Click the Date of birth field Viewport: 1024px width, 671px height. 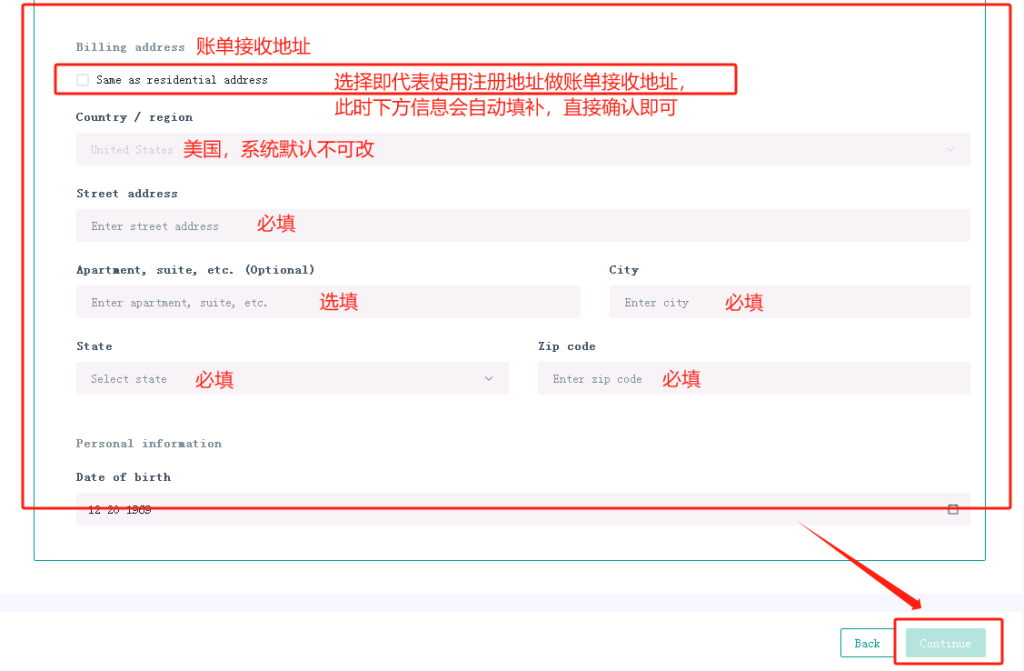pyautogui.click(x=523, y=510)
